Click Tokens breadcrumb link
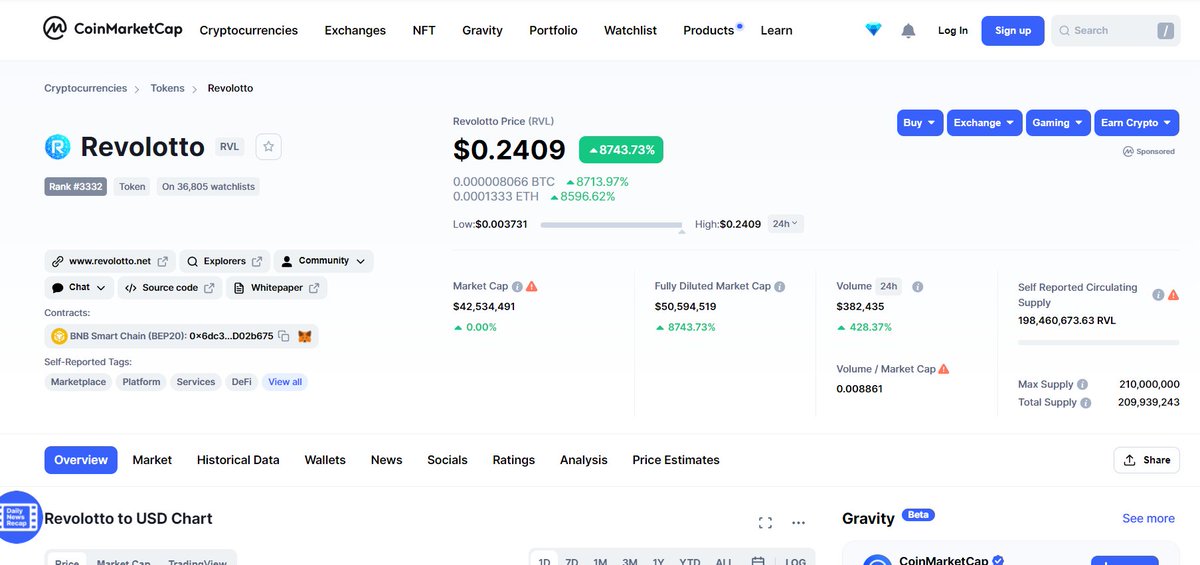The width and height of the screenshot is (1200, 565). [x=168, y=88]
